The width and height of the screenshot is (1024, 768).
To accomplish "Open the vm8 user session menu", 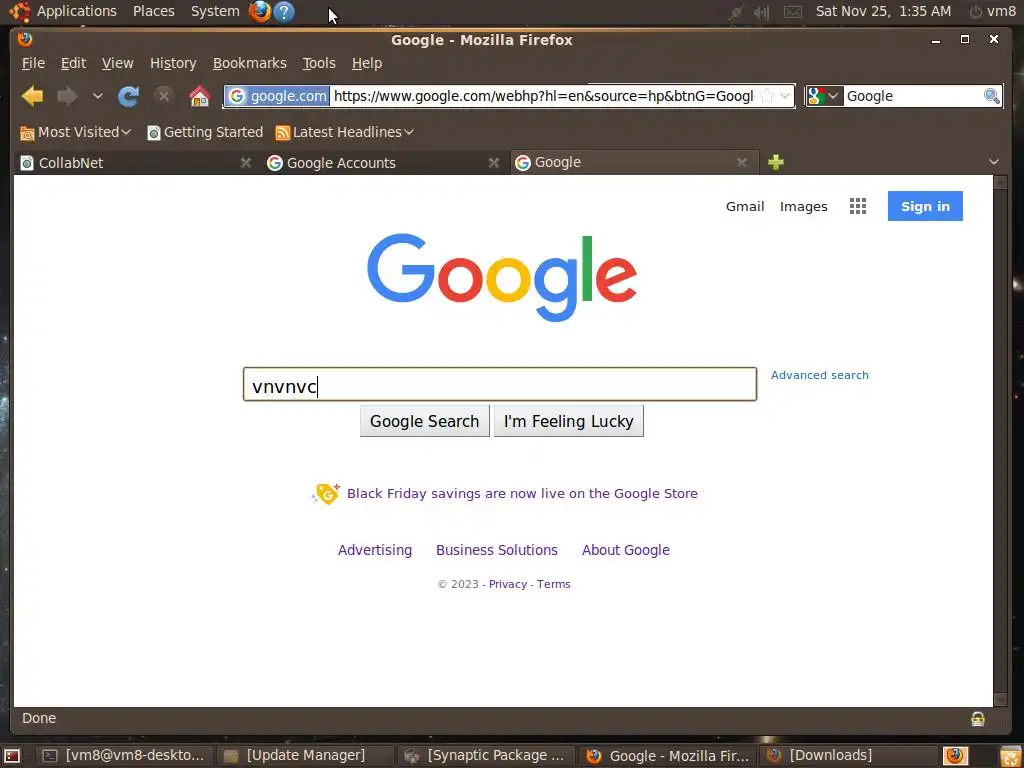I will coord(993,11).
